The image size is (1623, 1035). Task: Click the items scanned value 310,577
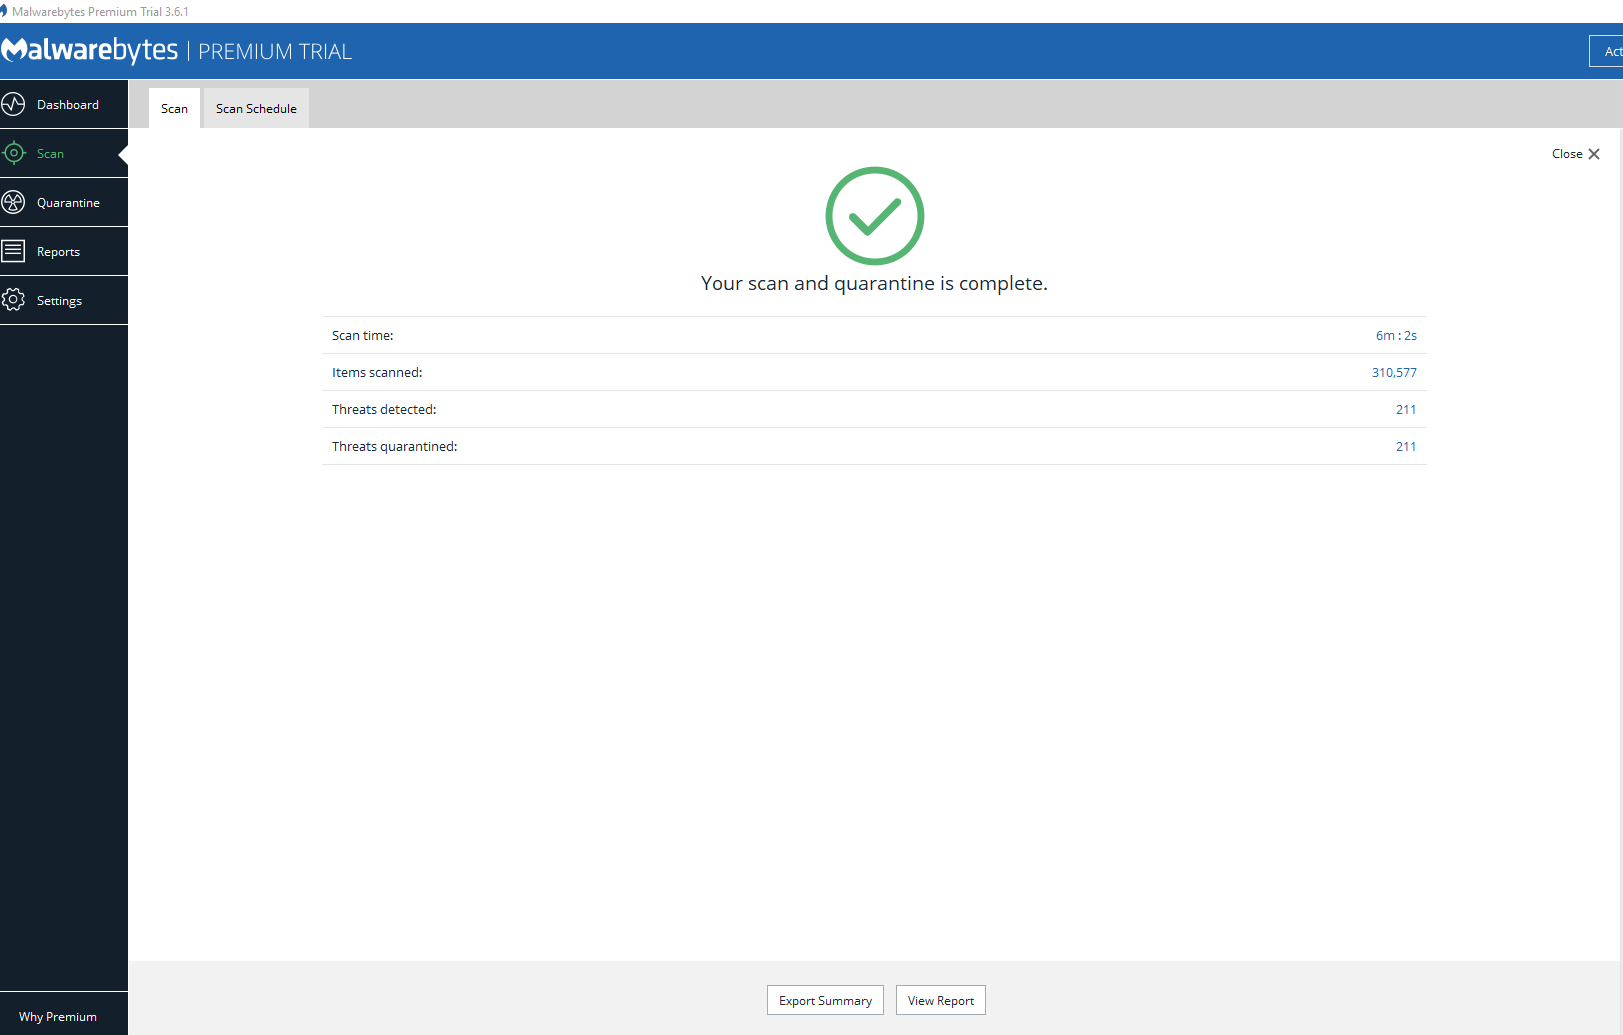coord(1394,372)
